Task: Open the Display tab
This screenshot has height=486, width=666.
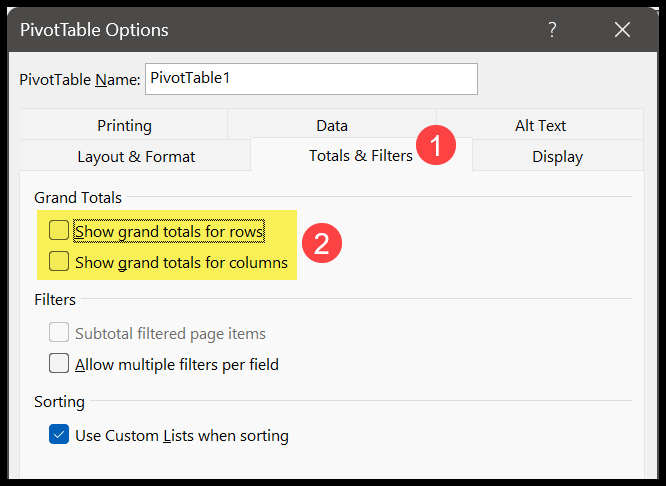Action: click(558, 156)
